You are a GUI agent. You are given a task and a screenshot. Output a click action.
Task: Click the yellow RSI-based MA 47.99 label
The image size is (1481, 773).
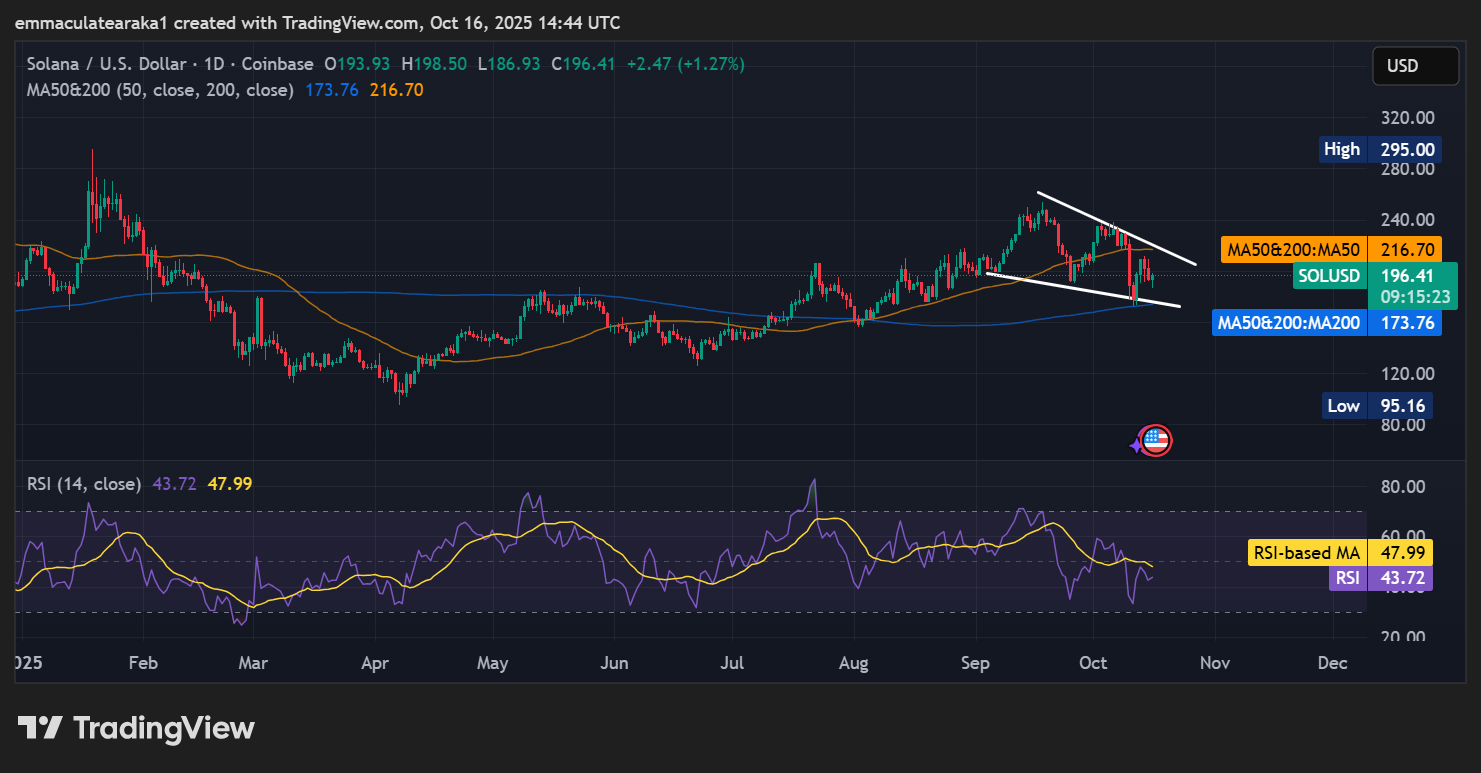[x=1340, y=553]
